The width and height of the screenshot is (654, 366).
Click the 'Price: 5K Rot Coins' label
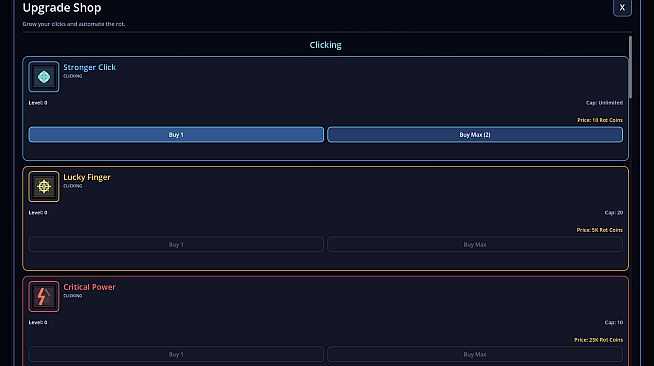(x=599, y=230)
